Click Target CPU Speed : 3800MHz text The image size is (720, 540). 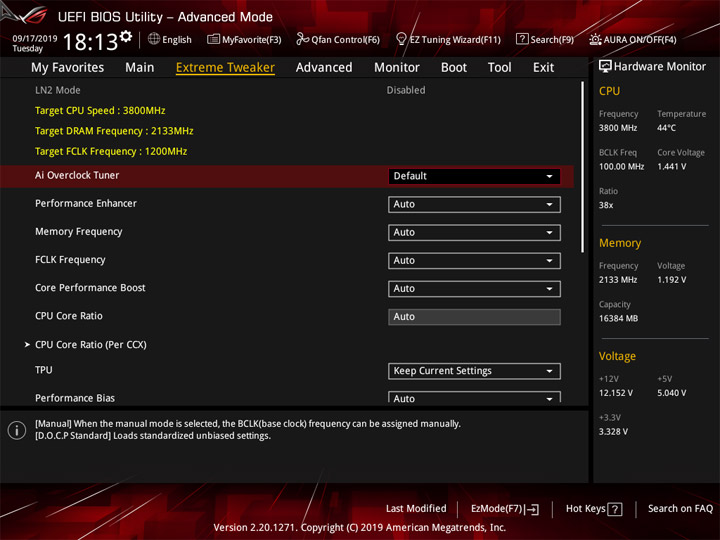click(100, 111)
